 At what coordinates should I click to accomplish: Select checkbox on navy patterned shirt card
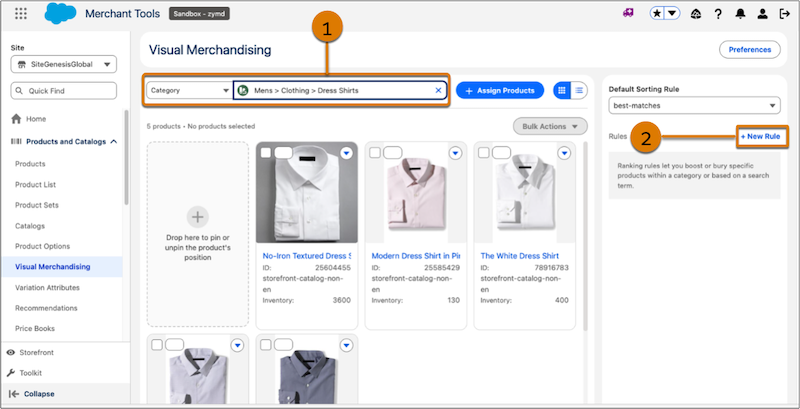[266, 345]
